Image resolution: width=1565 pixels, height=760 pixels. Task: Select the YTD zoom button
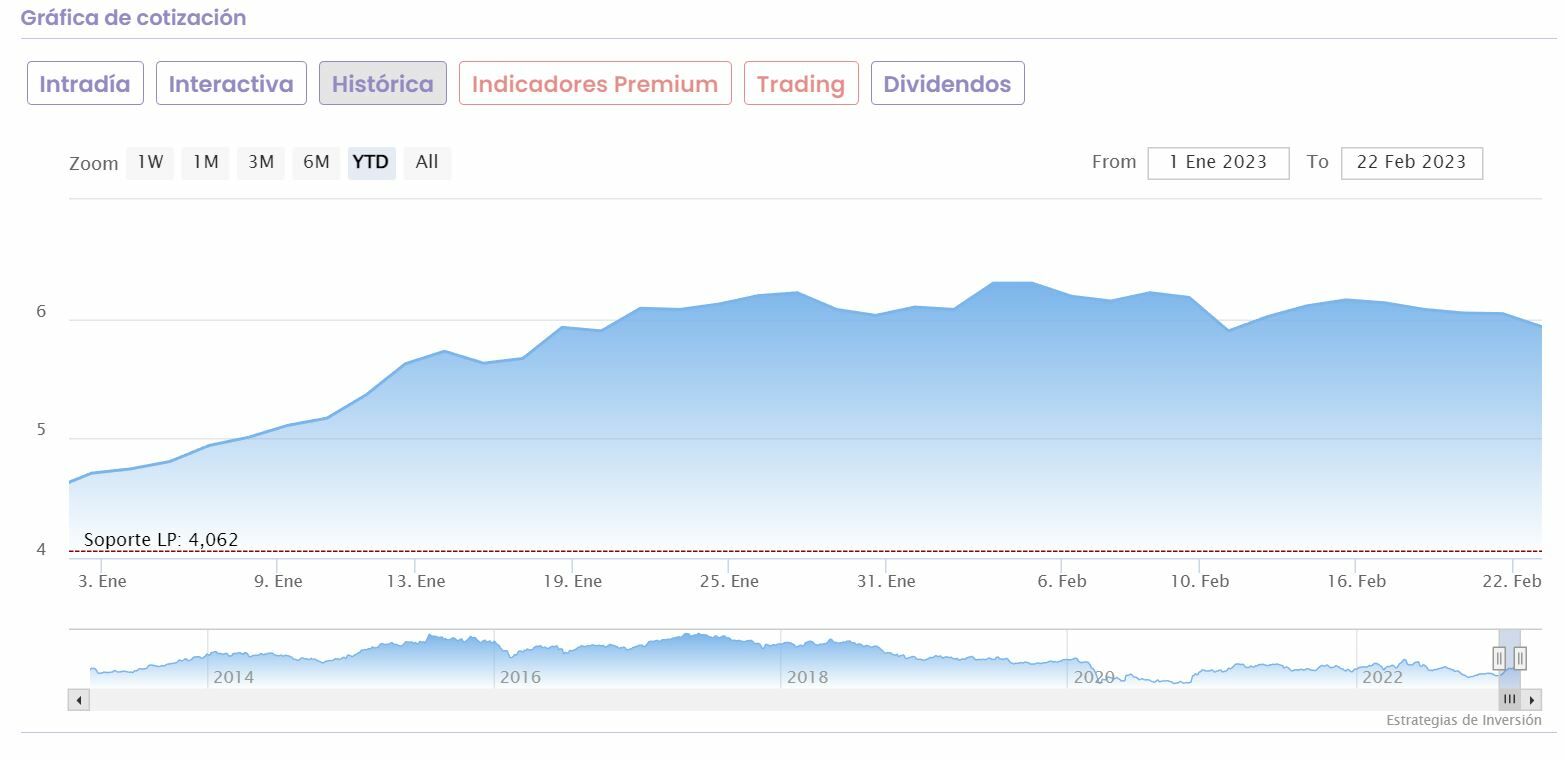(x=371, y=162)
